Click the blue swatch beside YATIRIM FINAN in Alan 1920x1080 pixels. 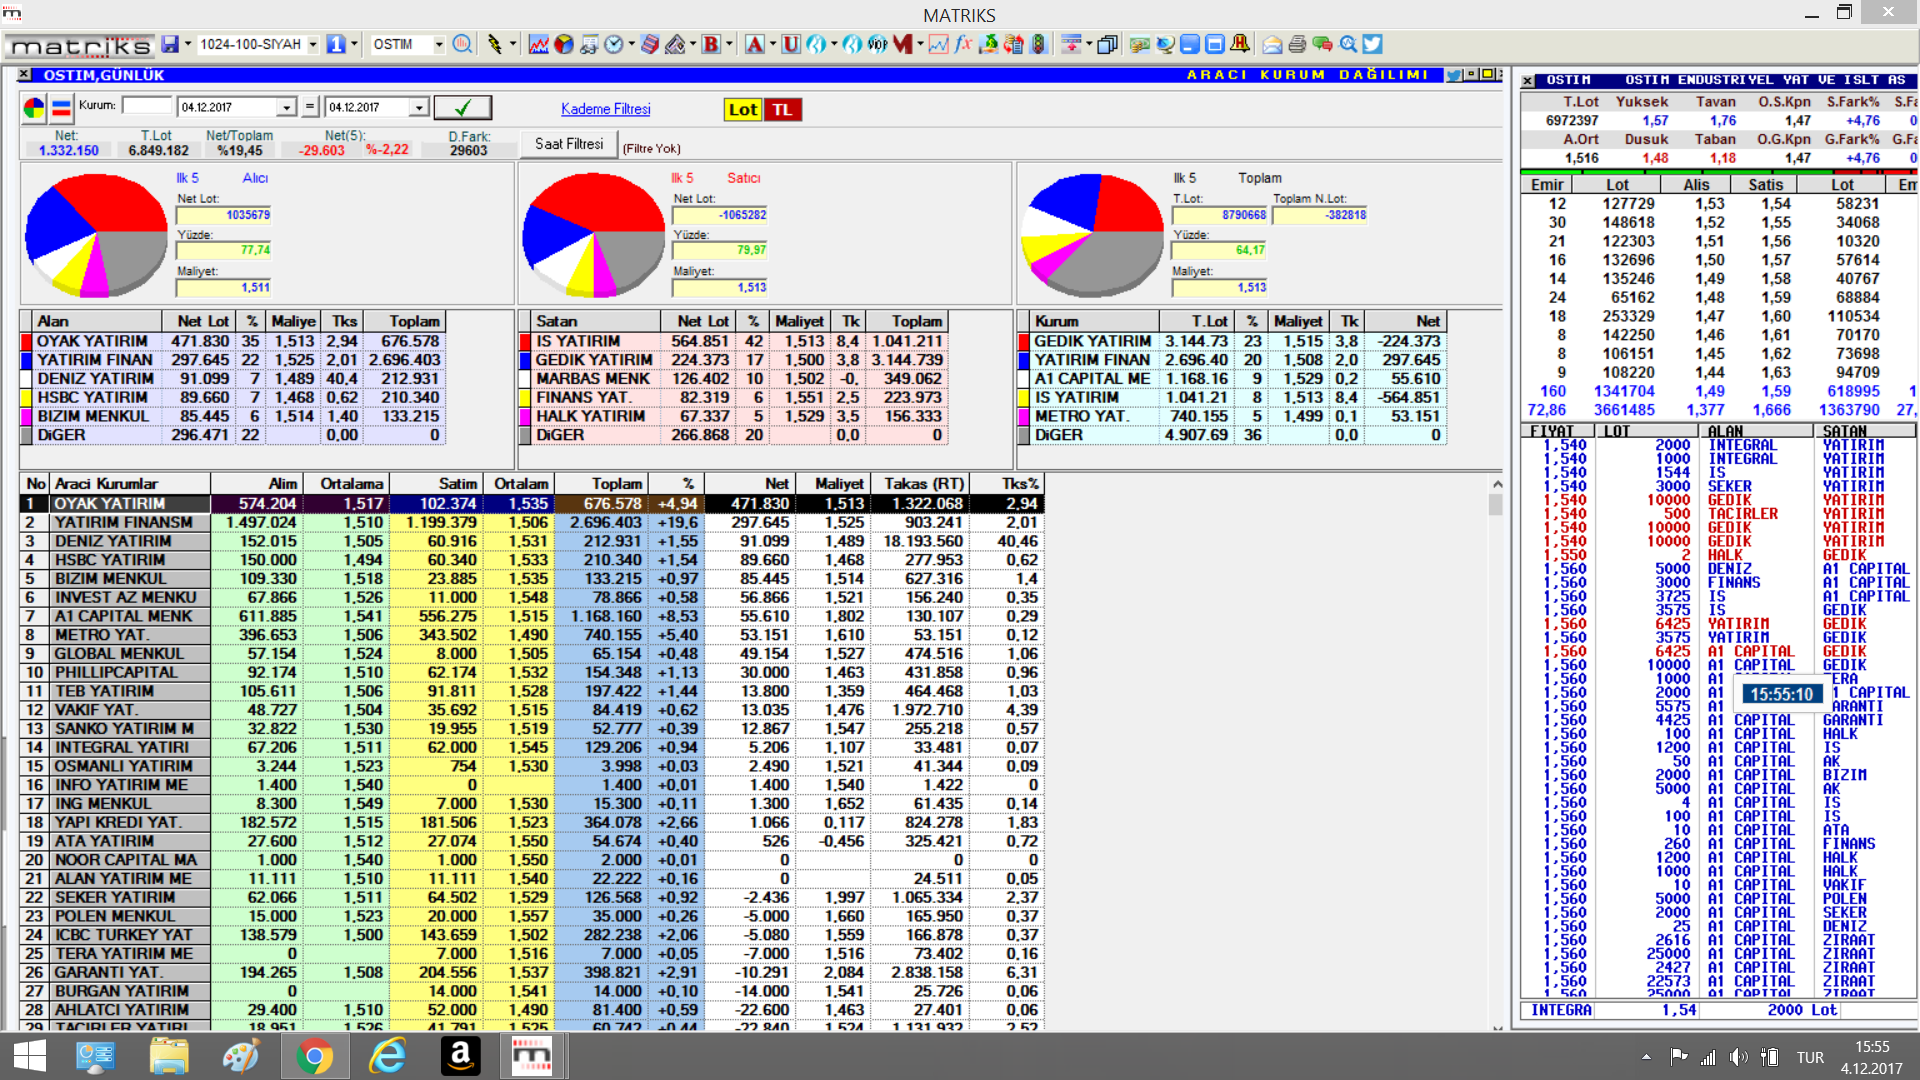point(26,360)
